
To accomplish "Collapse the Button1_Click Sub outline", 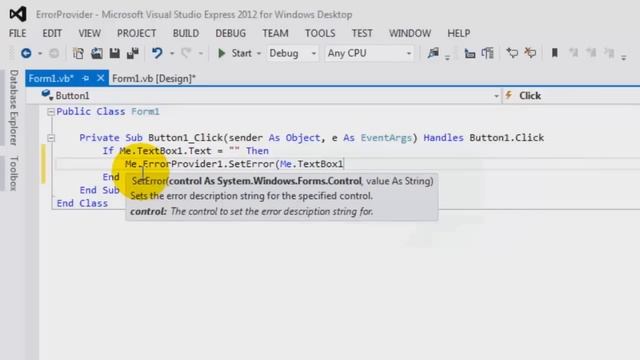I will coord(51,138).
